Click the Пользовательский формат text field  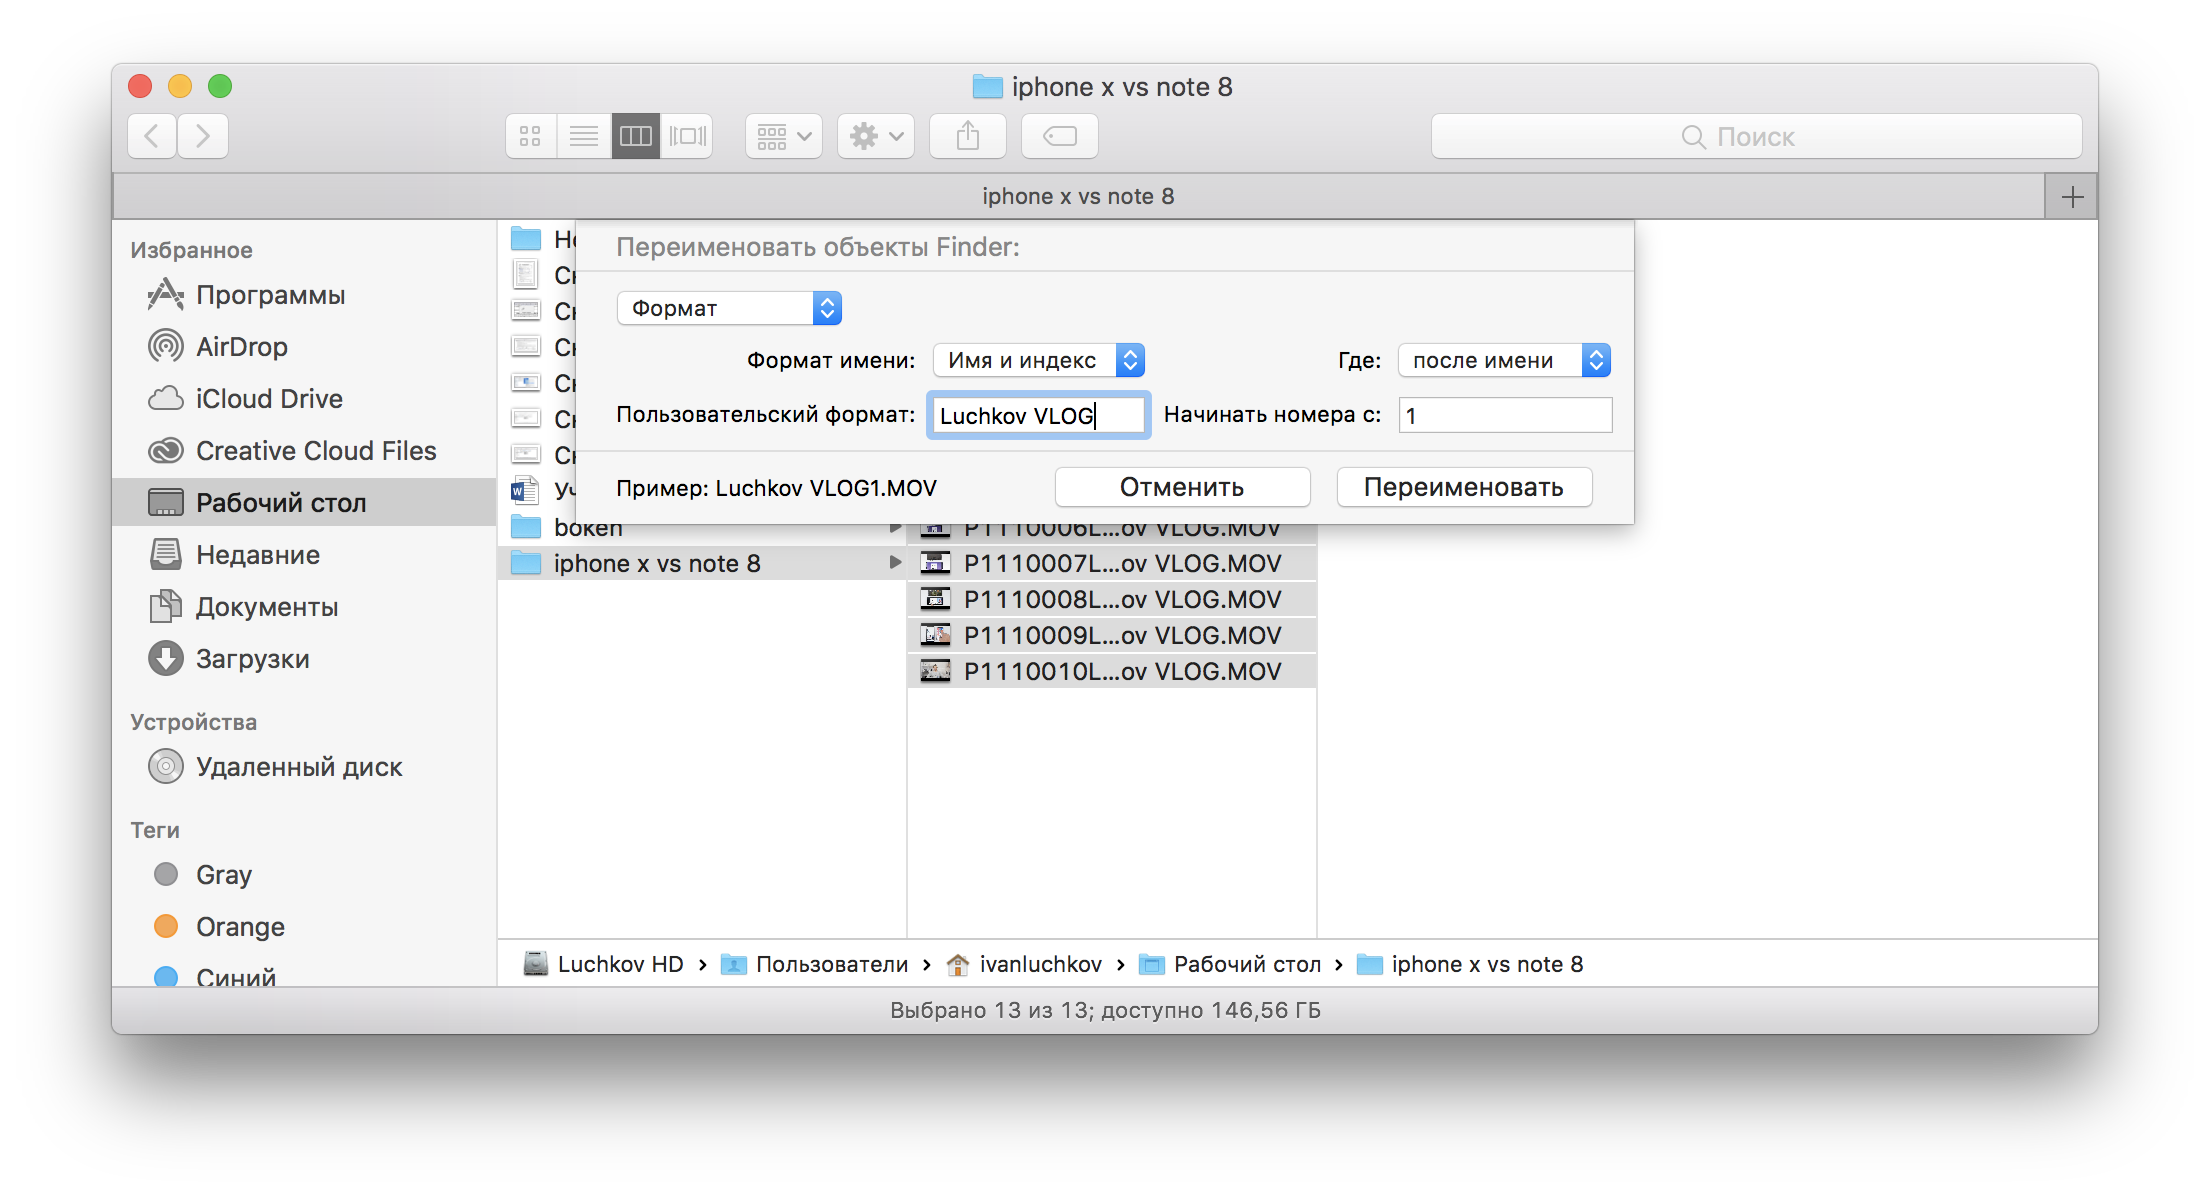[1039, 415]
